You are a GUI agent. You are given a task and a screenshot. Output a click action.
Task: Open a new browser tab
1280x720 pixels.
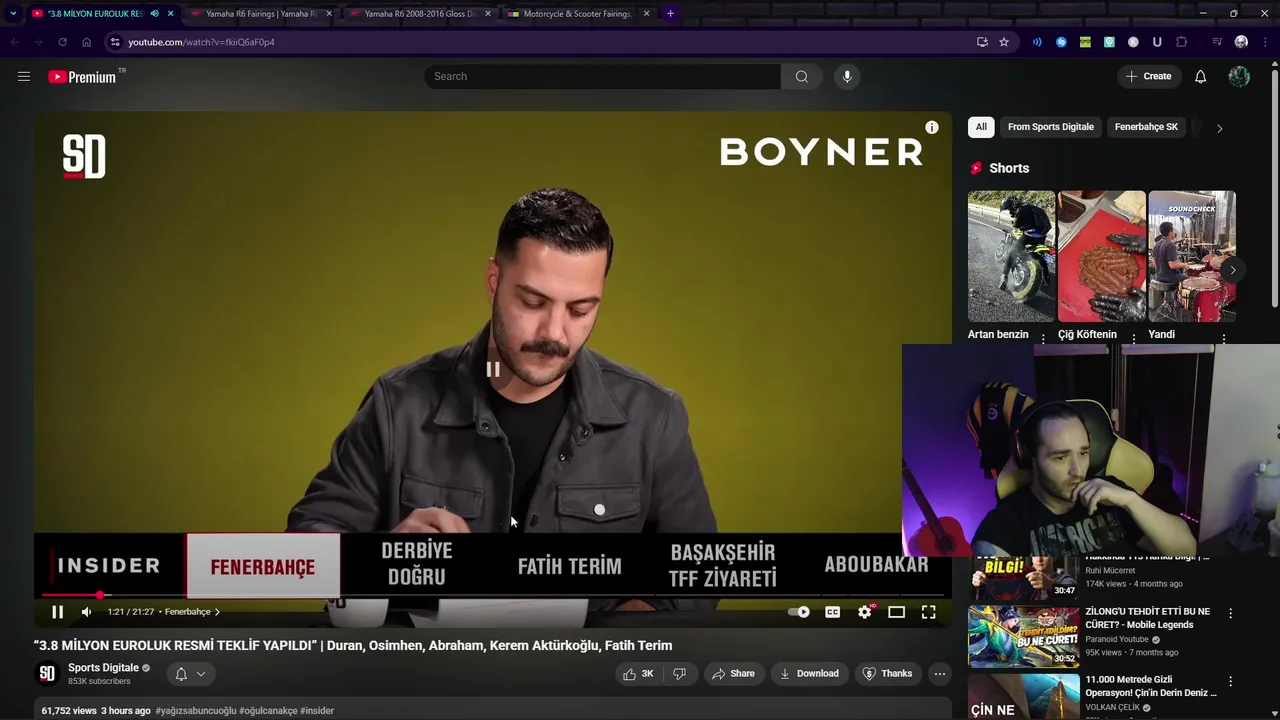point(670,14)
